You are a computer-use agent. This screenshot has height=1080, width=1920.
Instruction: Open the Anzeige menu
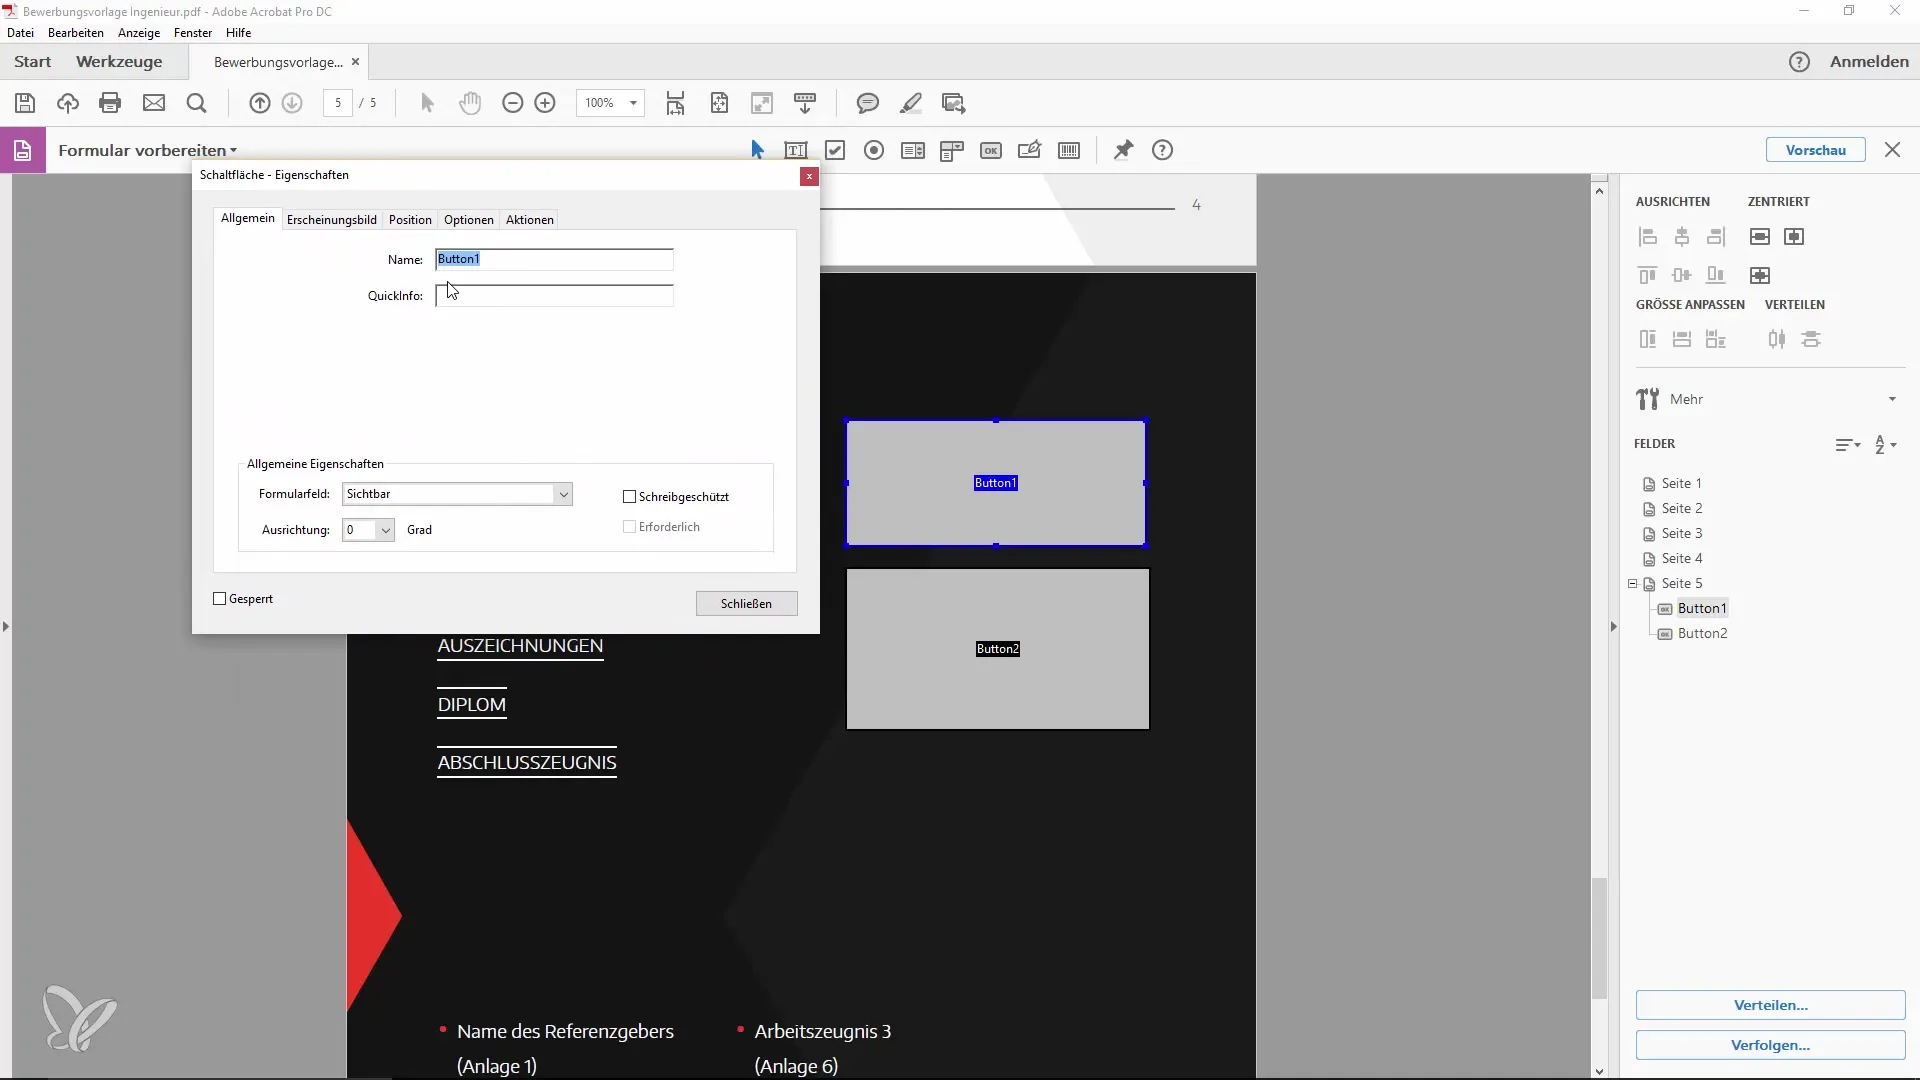(139, 33)
